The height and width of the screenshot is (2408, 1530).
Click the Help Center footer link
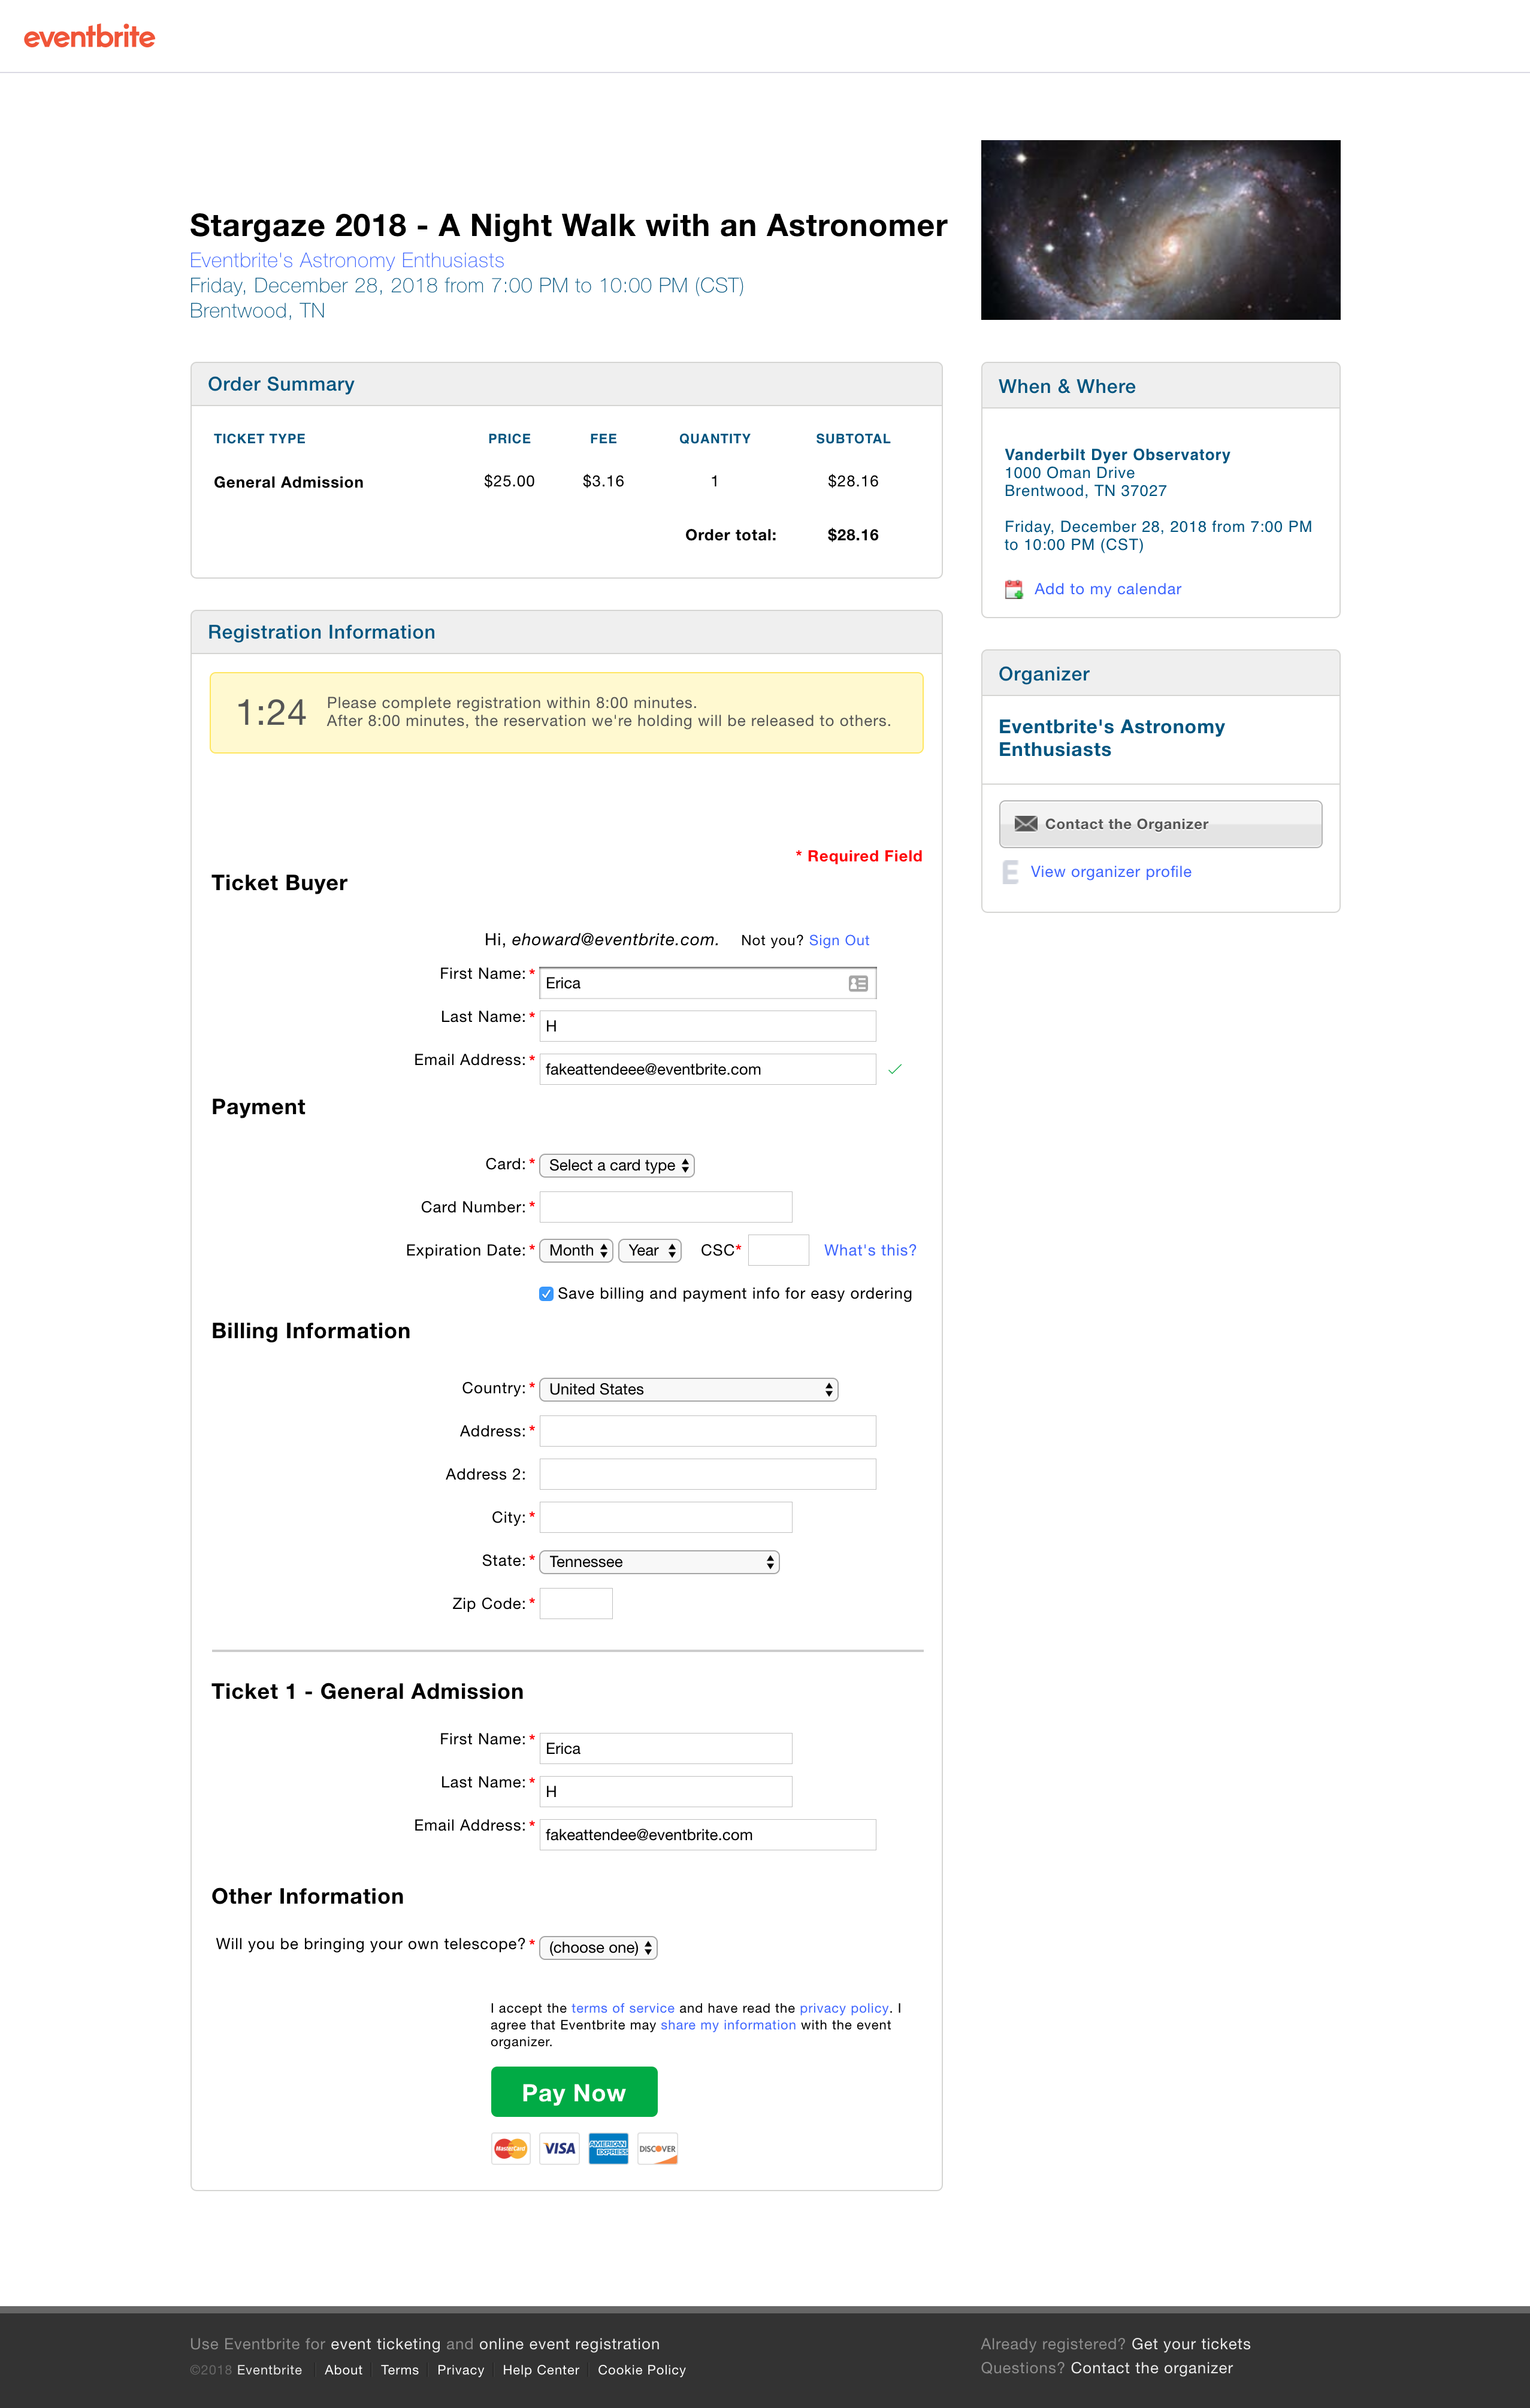pos(541,2370)
